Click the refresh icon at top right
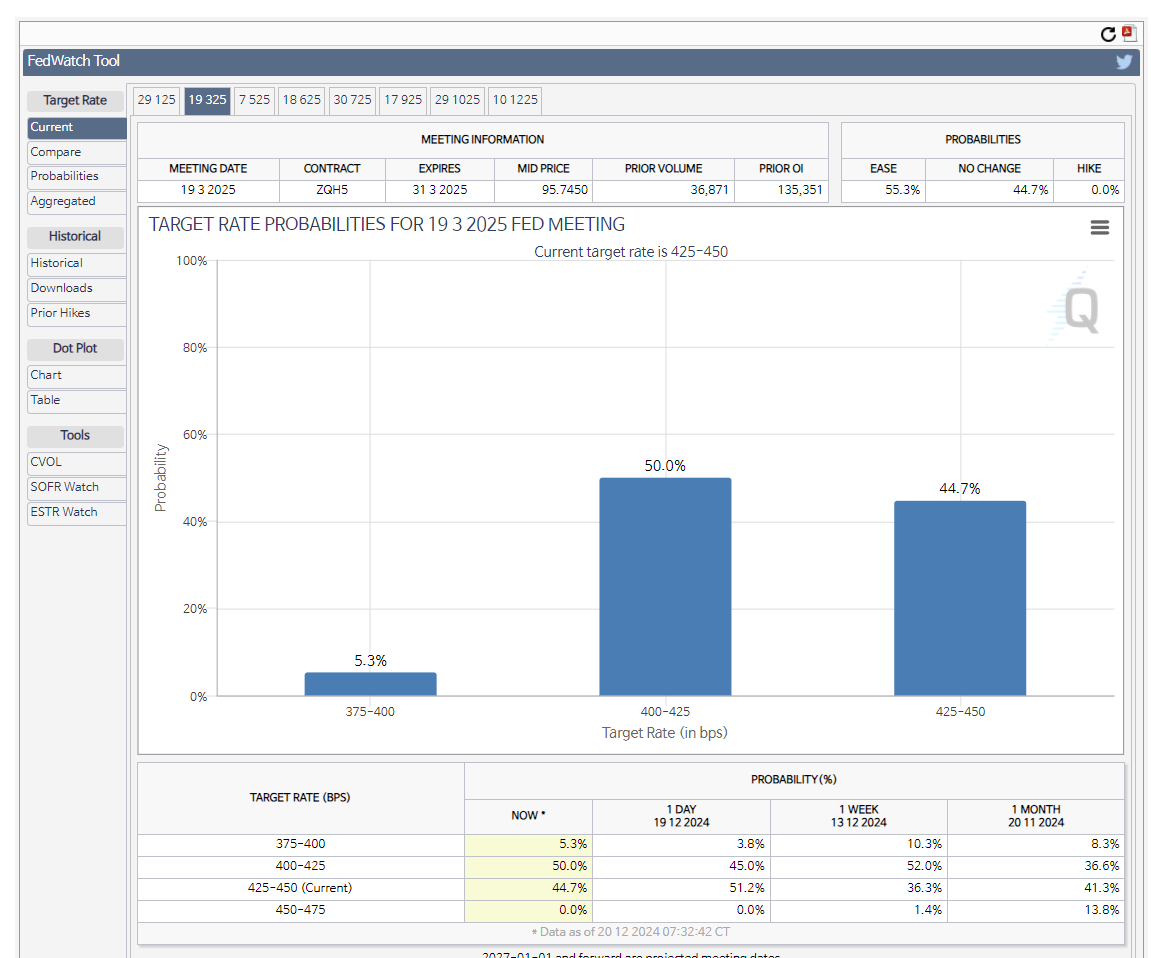The image size is (1151, 958). point(1108,34)
